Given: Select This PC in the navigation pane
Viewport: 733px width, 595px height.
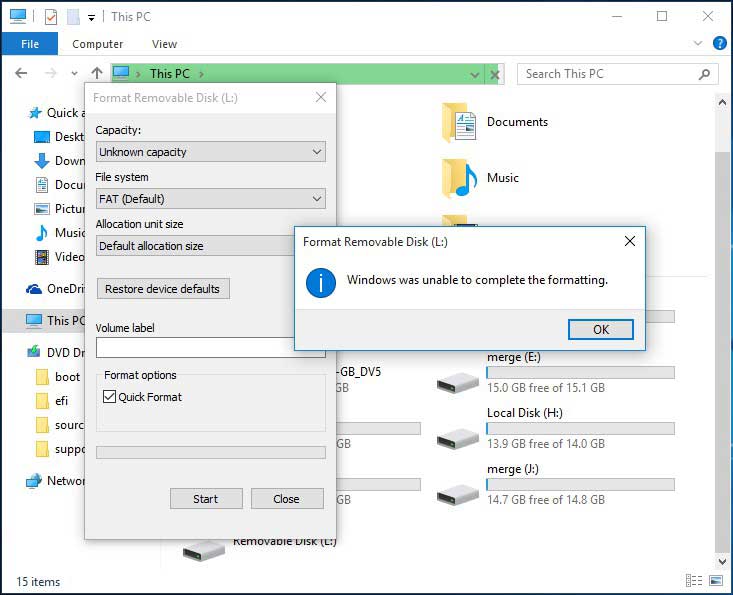Looking at the screenshot, I should click(55, 321).
